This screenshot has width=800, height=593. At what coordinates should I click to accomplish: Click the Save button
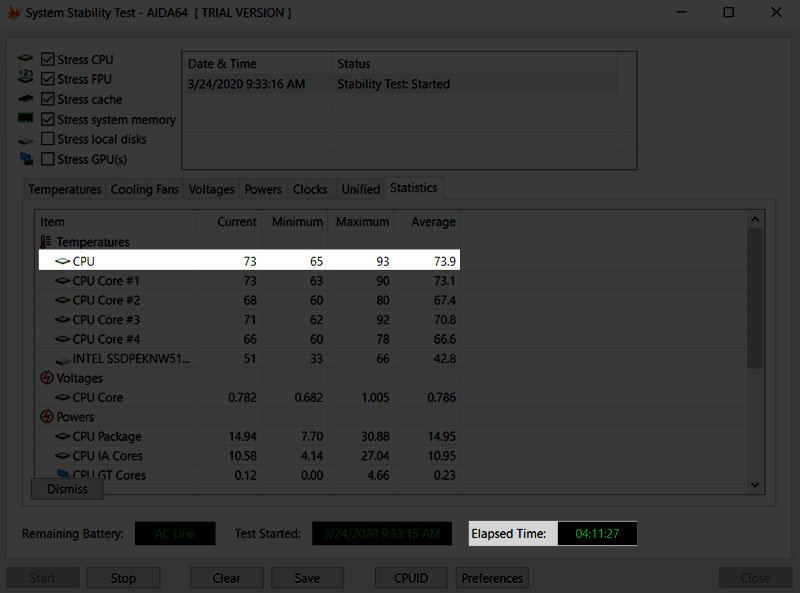(307, 578)
